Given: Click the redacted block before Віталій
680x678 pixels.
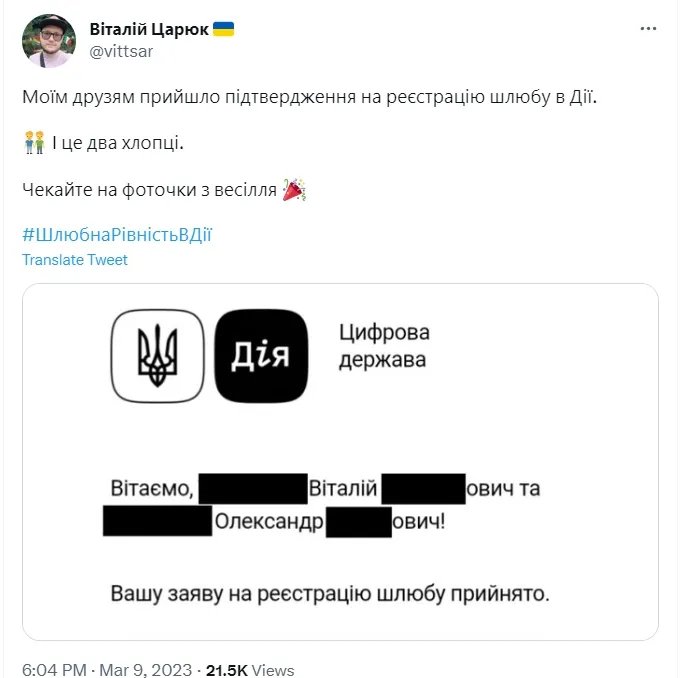Looking at the screenshot, I should (x=252, y=489).
